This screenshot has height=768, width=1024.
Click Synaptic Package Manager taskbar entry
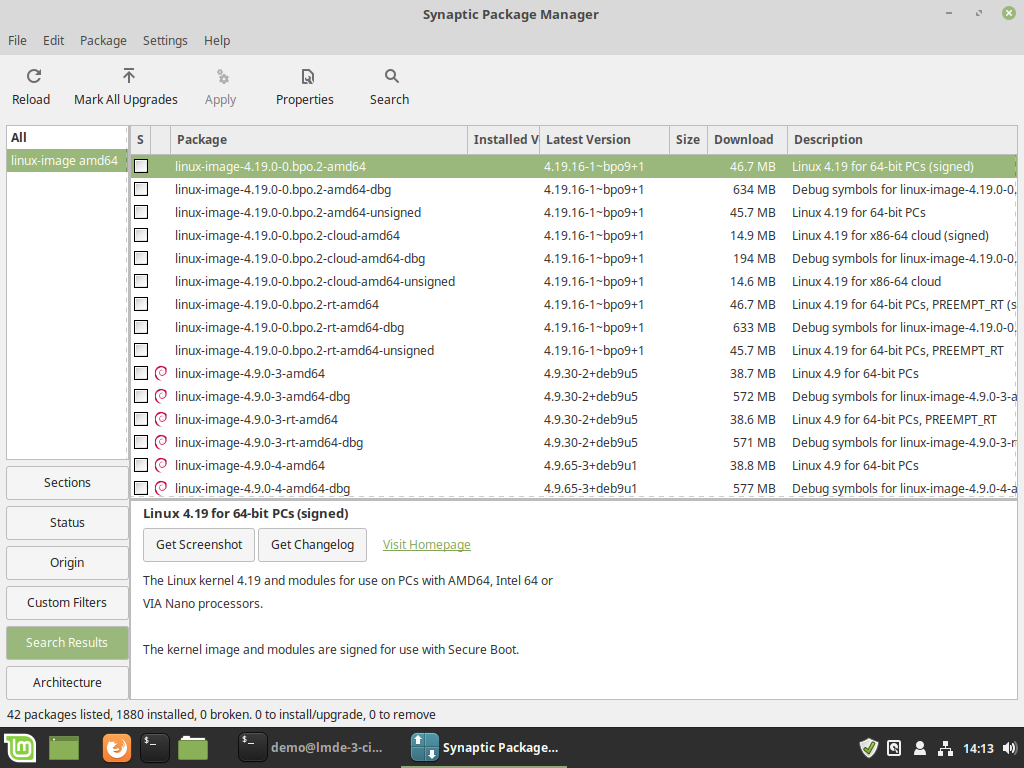tap(485, 748)
